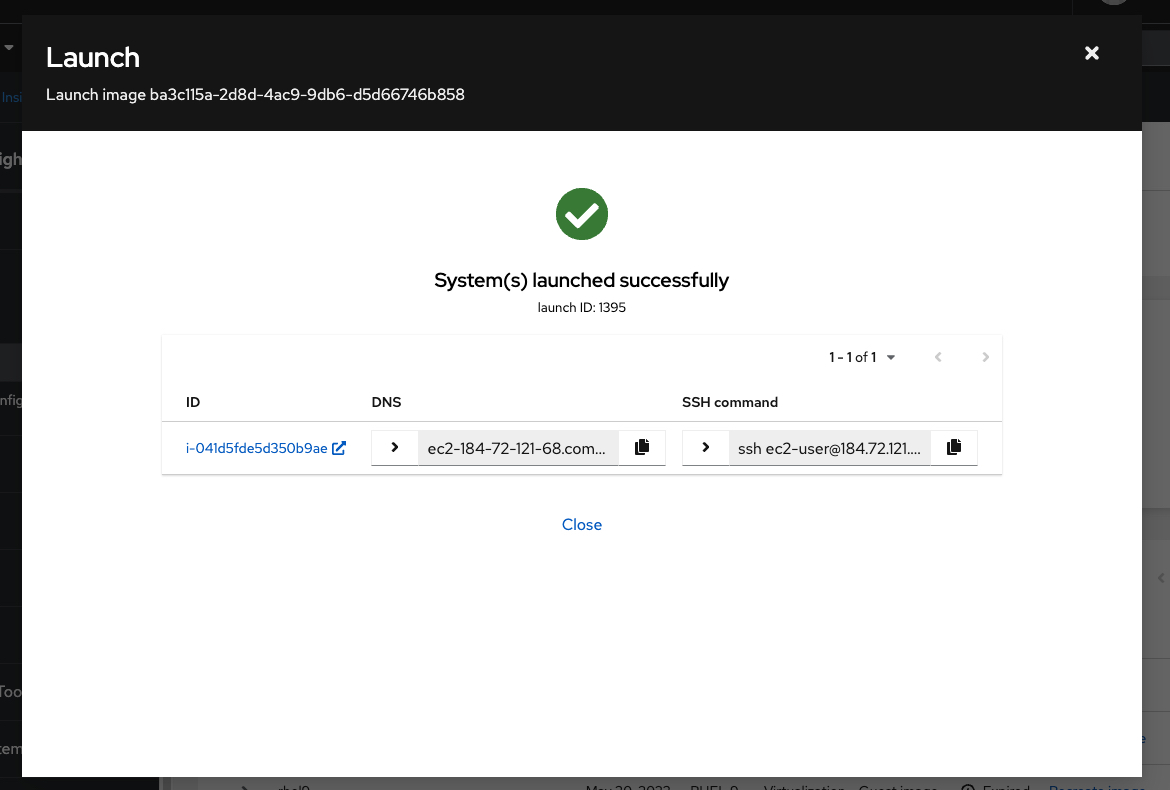Click the side panel chevron at right edge
The image size is (1170, 790).
pyautogui.click(x=1161, y=578)
